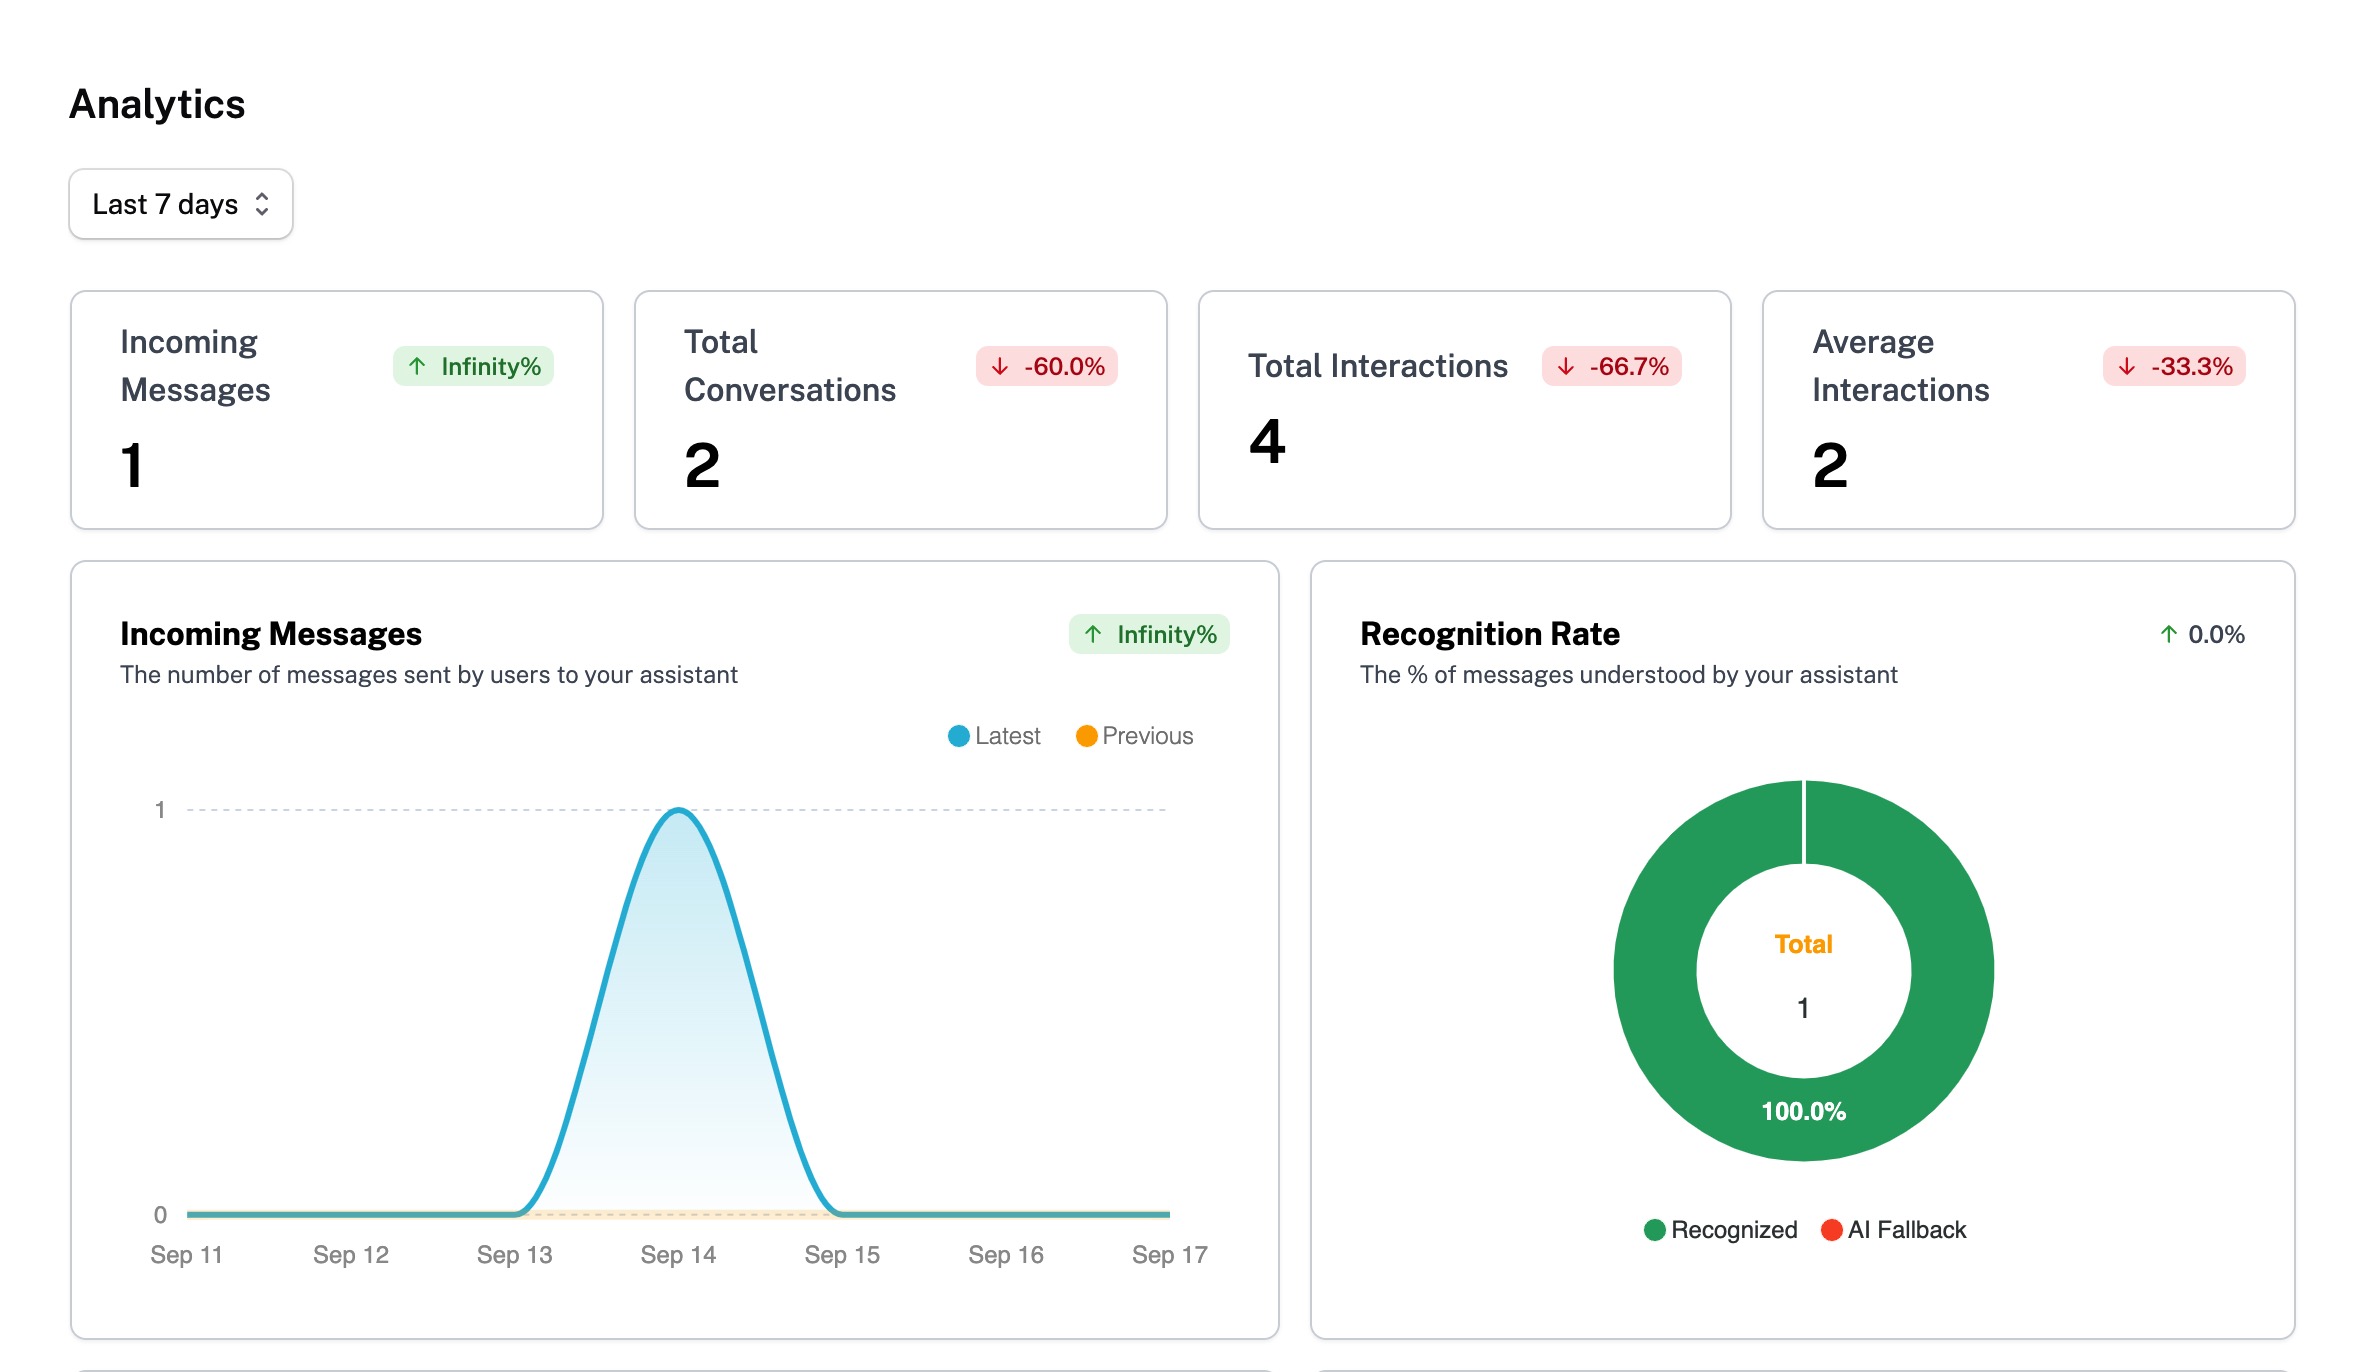2368x1372 pixels.
Task: Click the Sep 11 axis label
Action: 187,1255
